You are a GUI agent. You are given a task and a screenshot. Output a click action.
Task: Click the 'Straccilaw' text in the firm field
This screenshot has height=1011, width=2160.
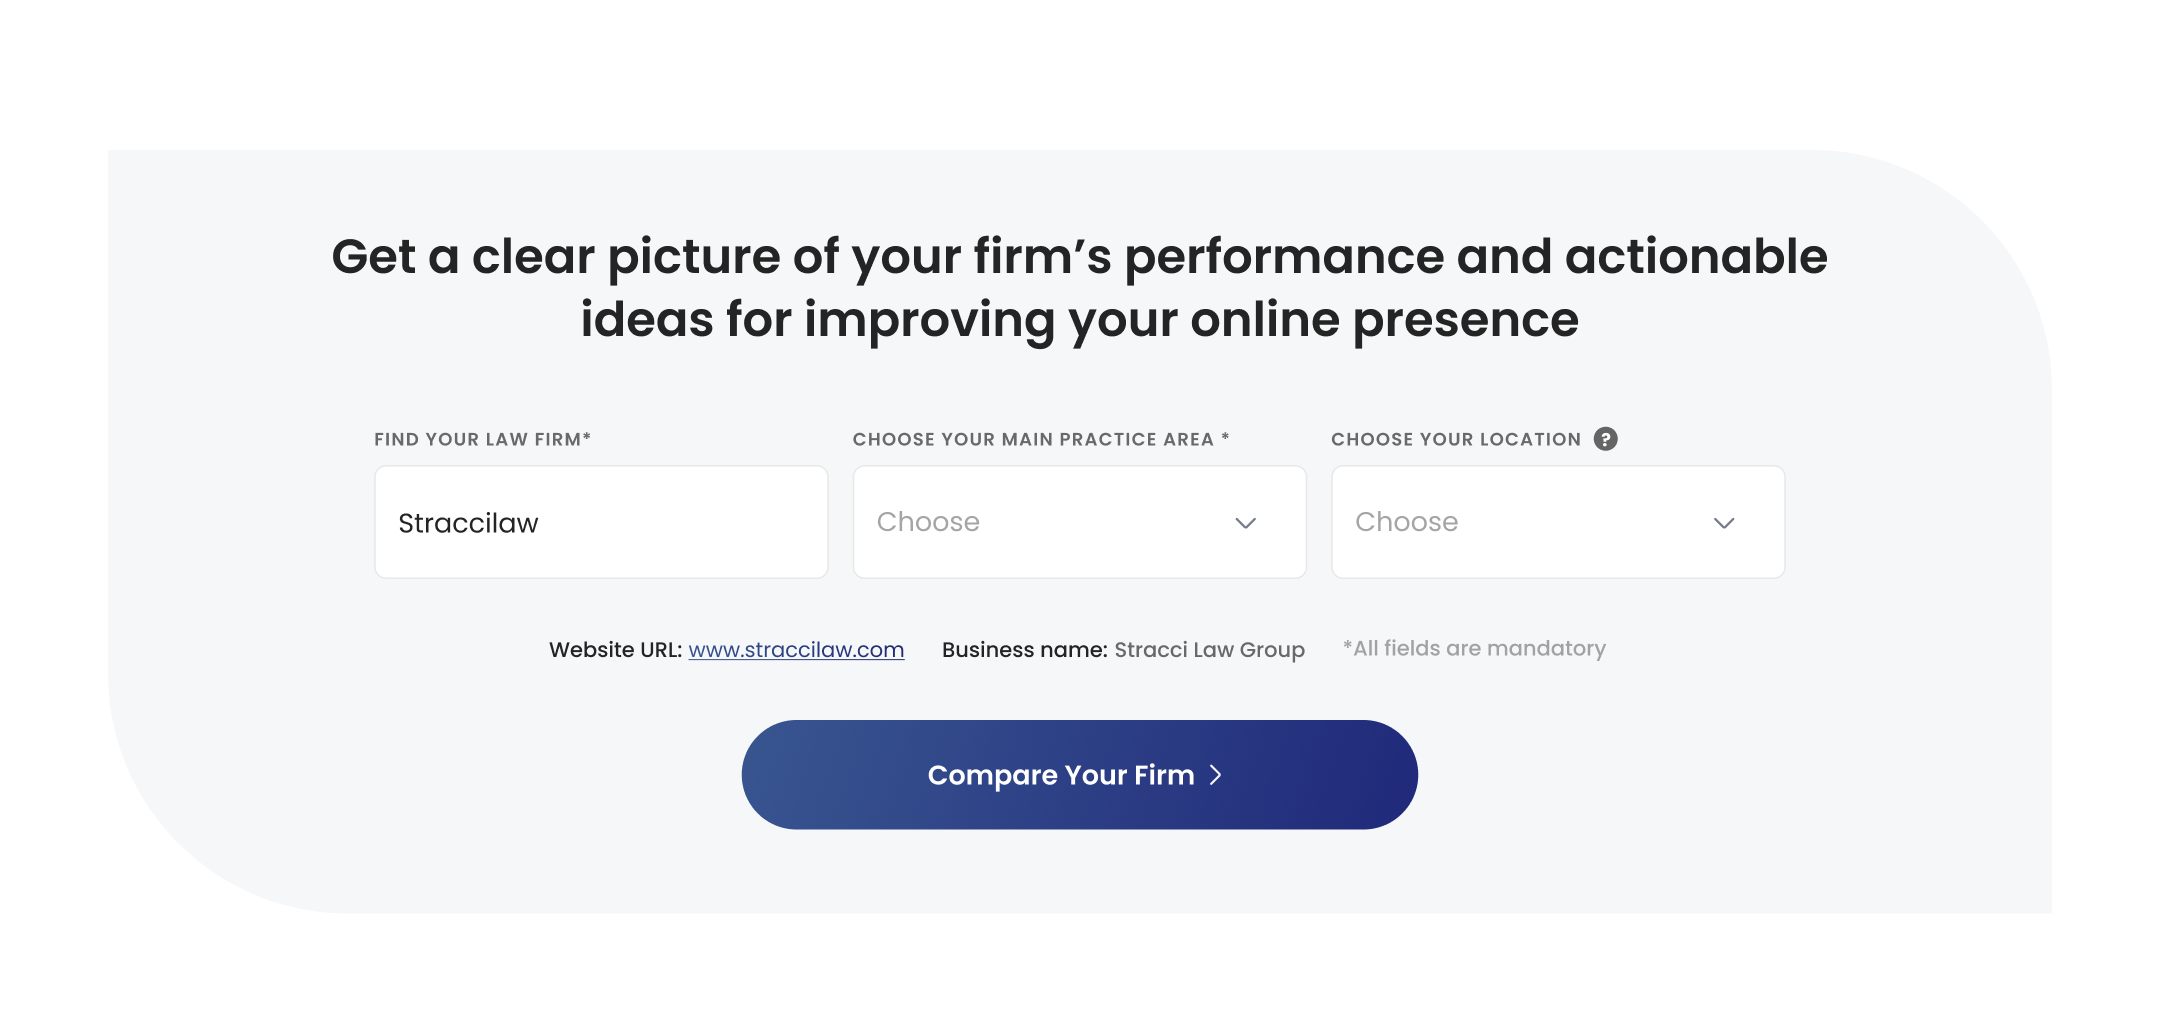click(x=468, y=523)
